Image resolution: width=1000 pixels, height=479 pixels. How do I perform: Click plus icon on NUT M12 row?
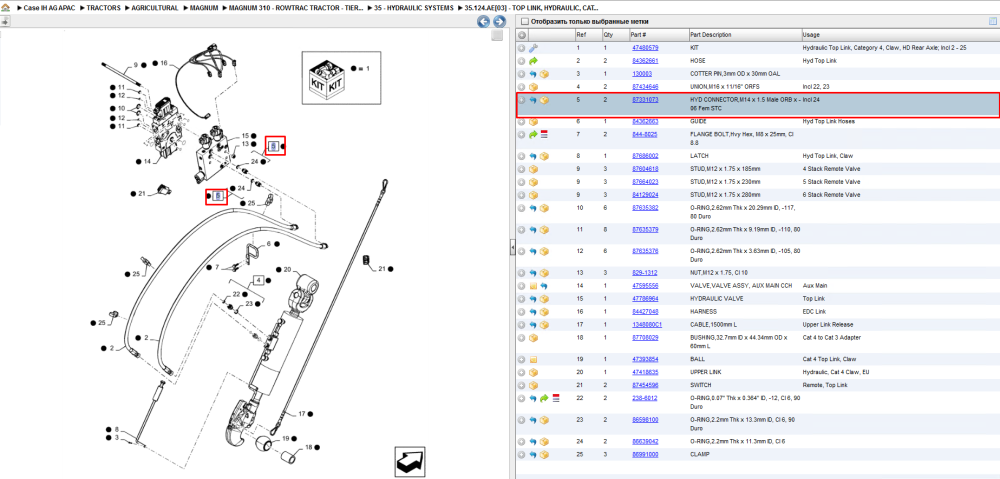coord(522,273)
